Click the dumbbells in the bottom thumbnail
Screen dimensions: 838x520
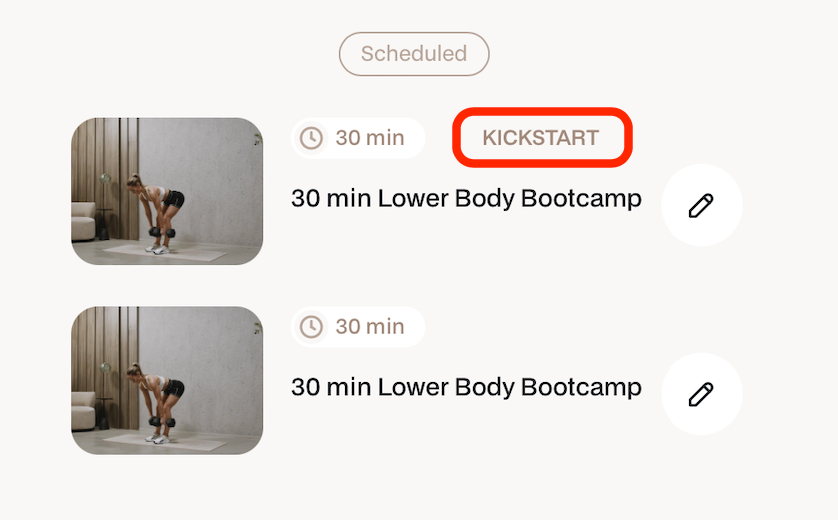pyautogui.click(x=162, y=422)
